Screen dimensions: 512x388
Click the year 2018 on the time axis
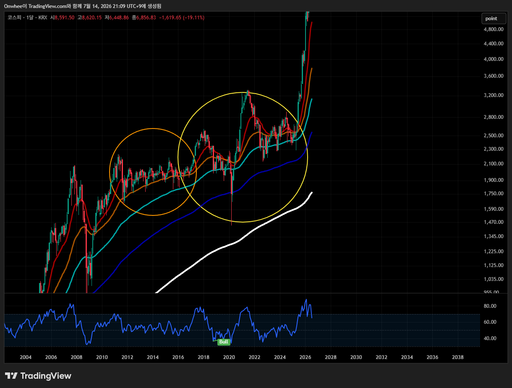click(x=204, y=357)
